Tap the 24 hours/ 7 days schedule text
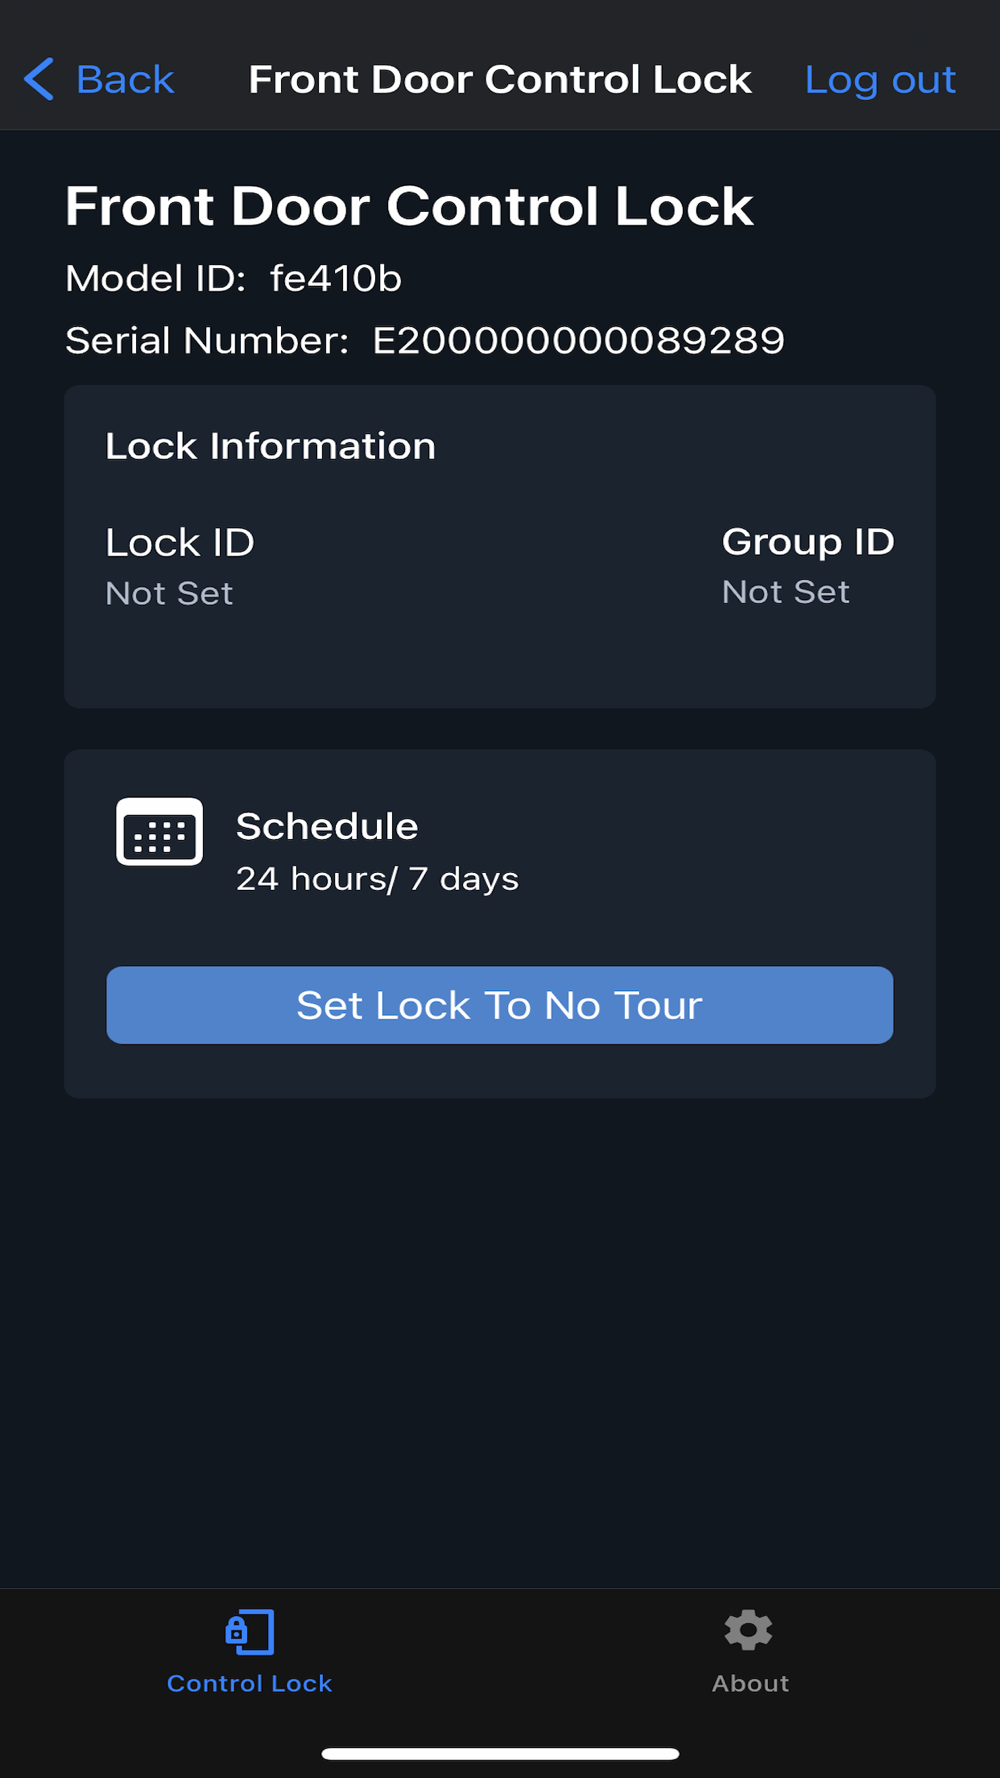The height and width of the screenshot is (1778, 1000). click(x=377, y=879)
